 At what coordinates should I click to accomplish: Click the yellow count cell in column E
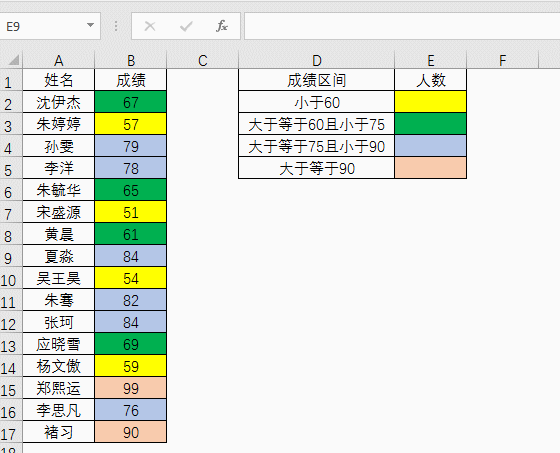431,102
